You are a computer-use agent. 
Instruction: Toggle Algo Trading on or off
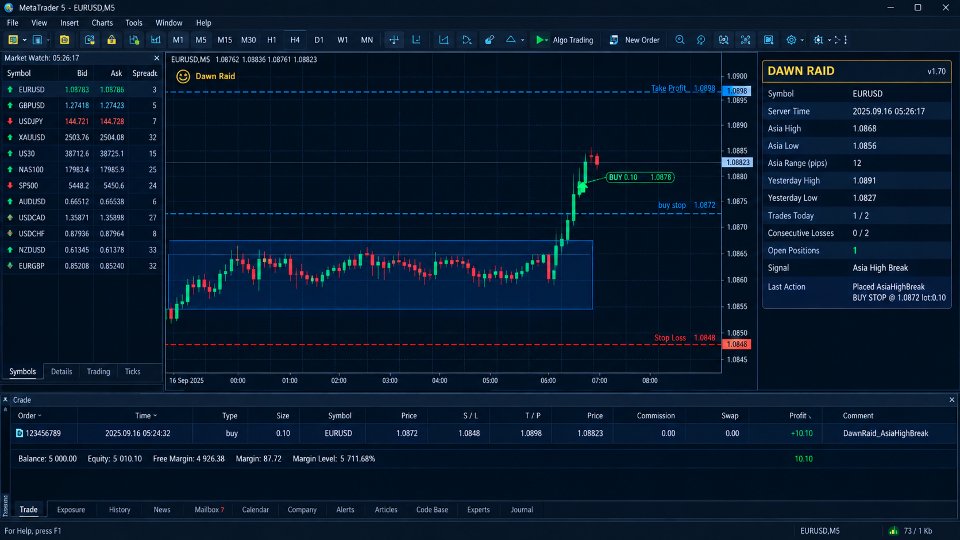point(564,40)
